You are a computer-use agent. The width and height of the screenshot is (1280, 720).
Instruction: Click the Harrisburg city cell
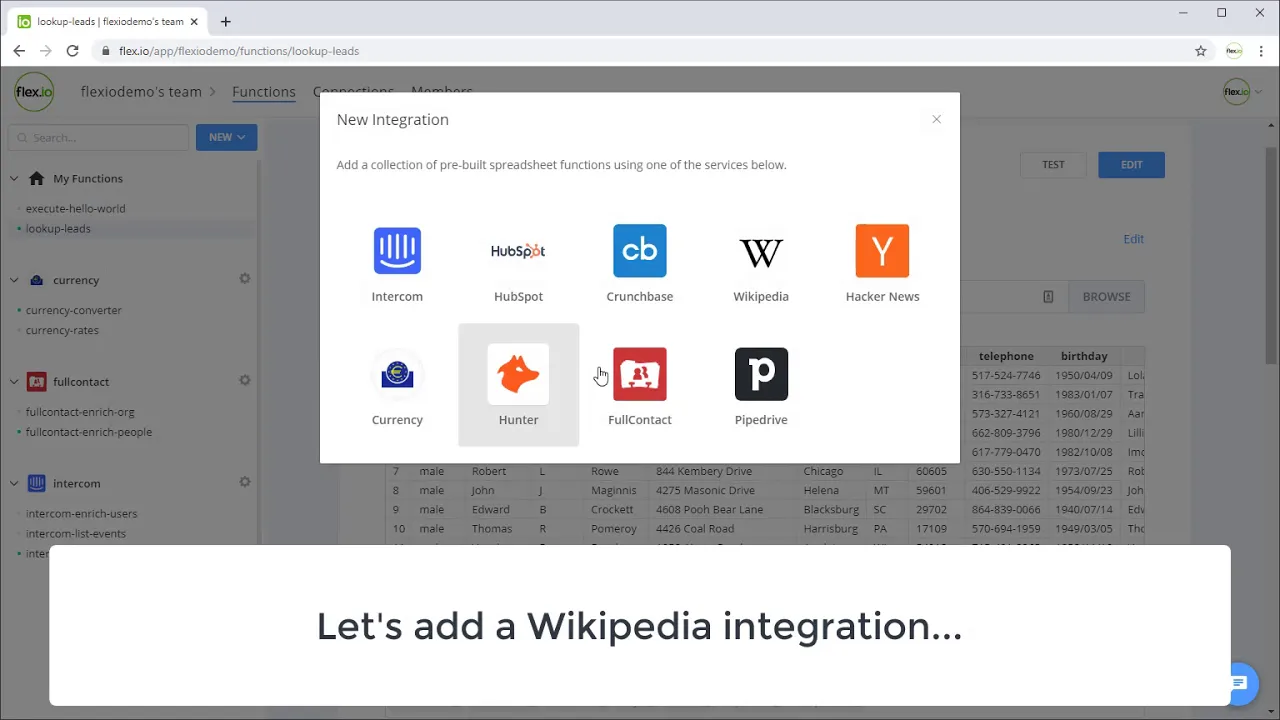point(831,528)
